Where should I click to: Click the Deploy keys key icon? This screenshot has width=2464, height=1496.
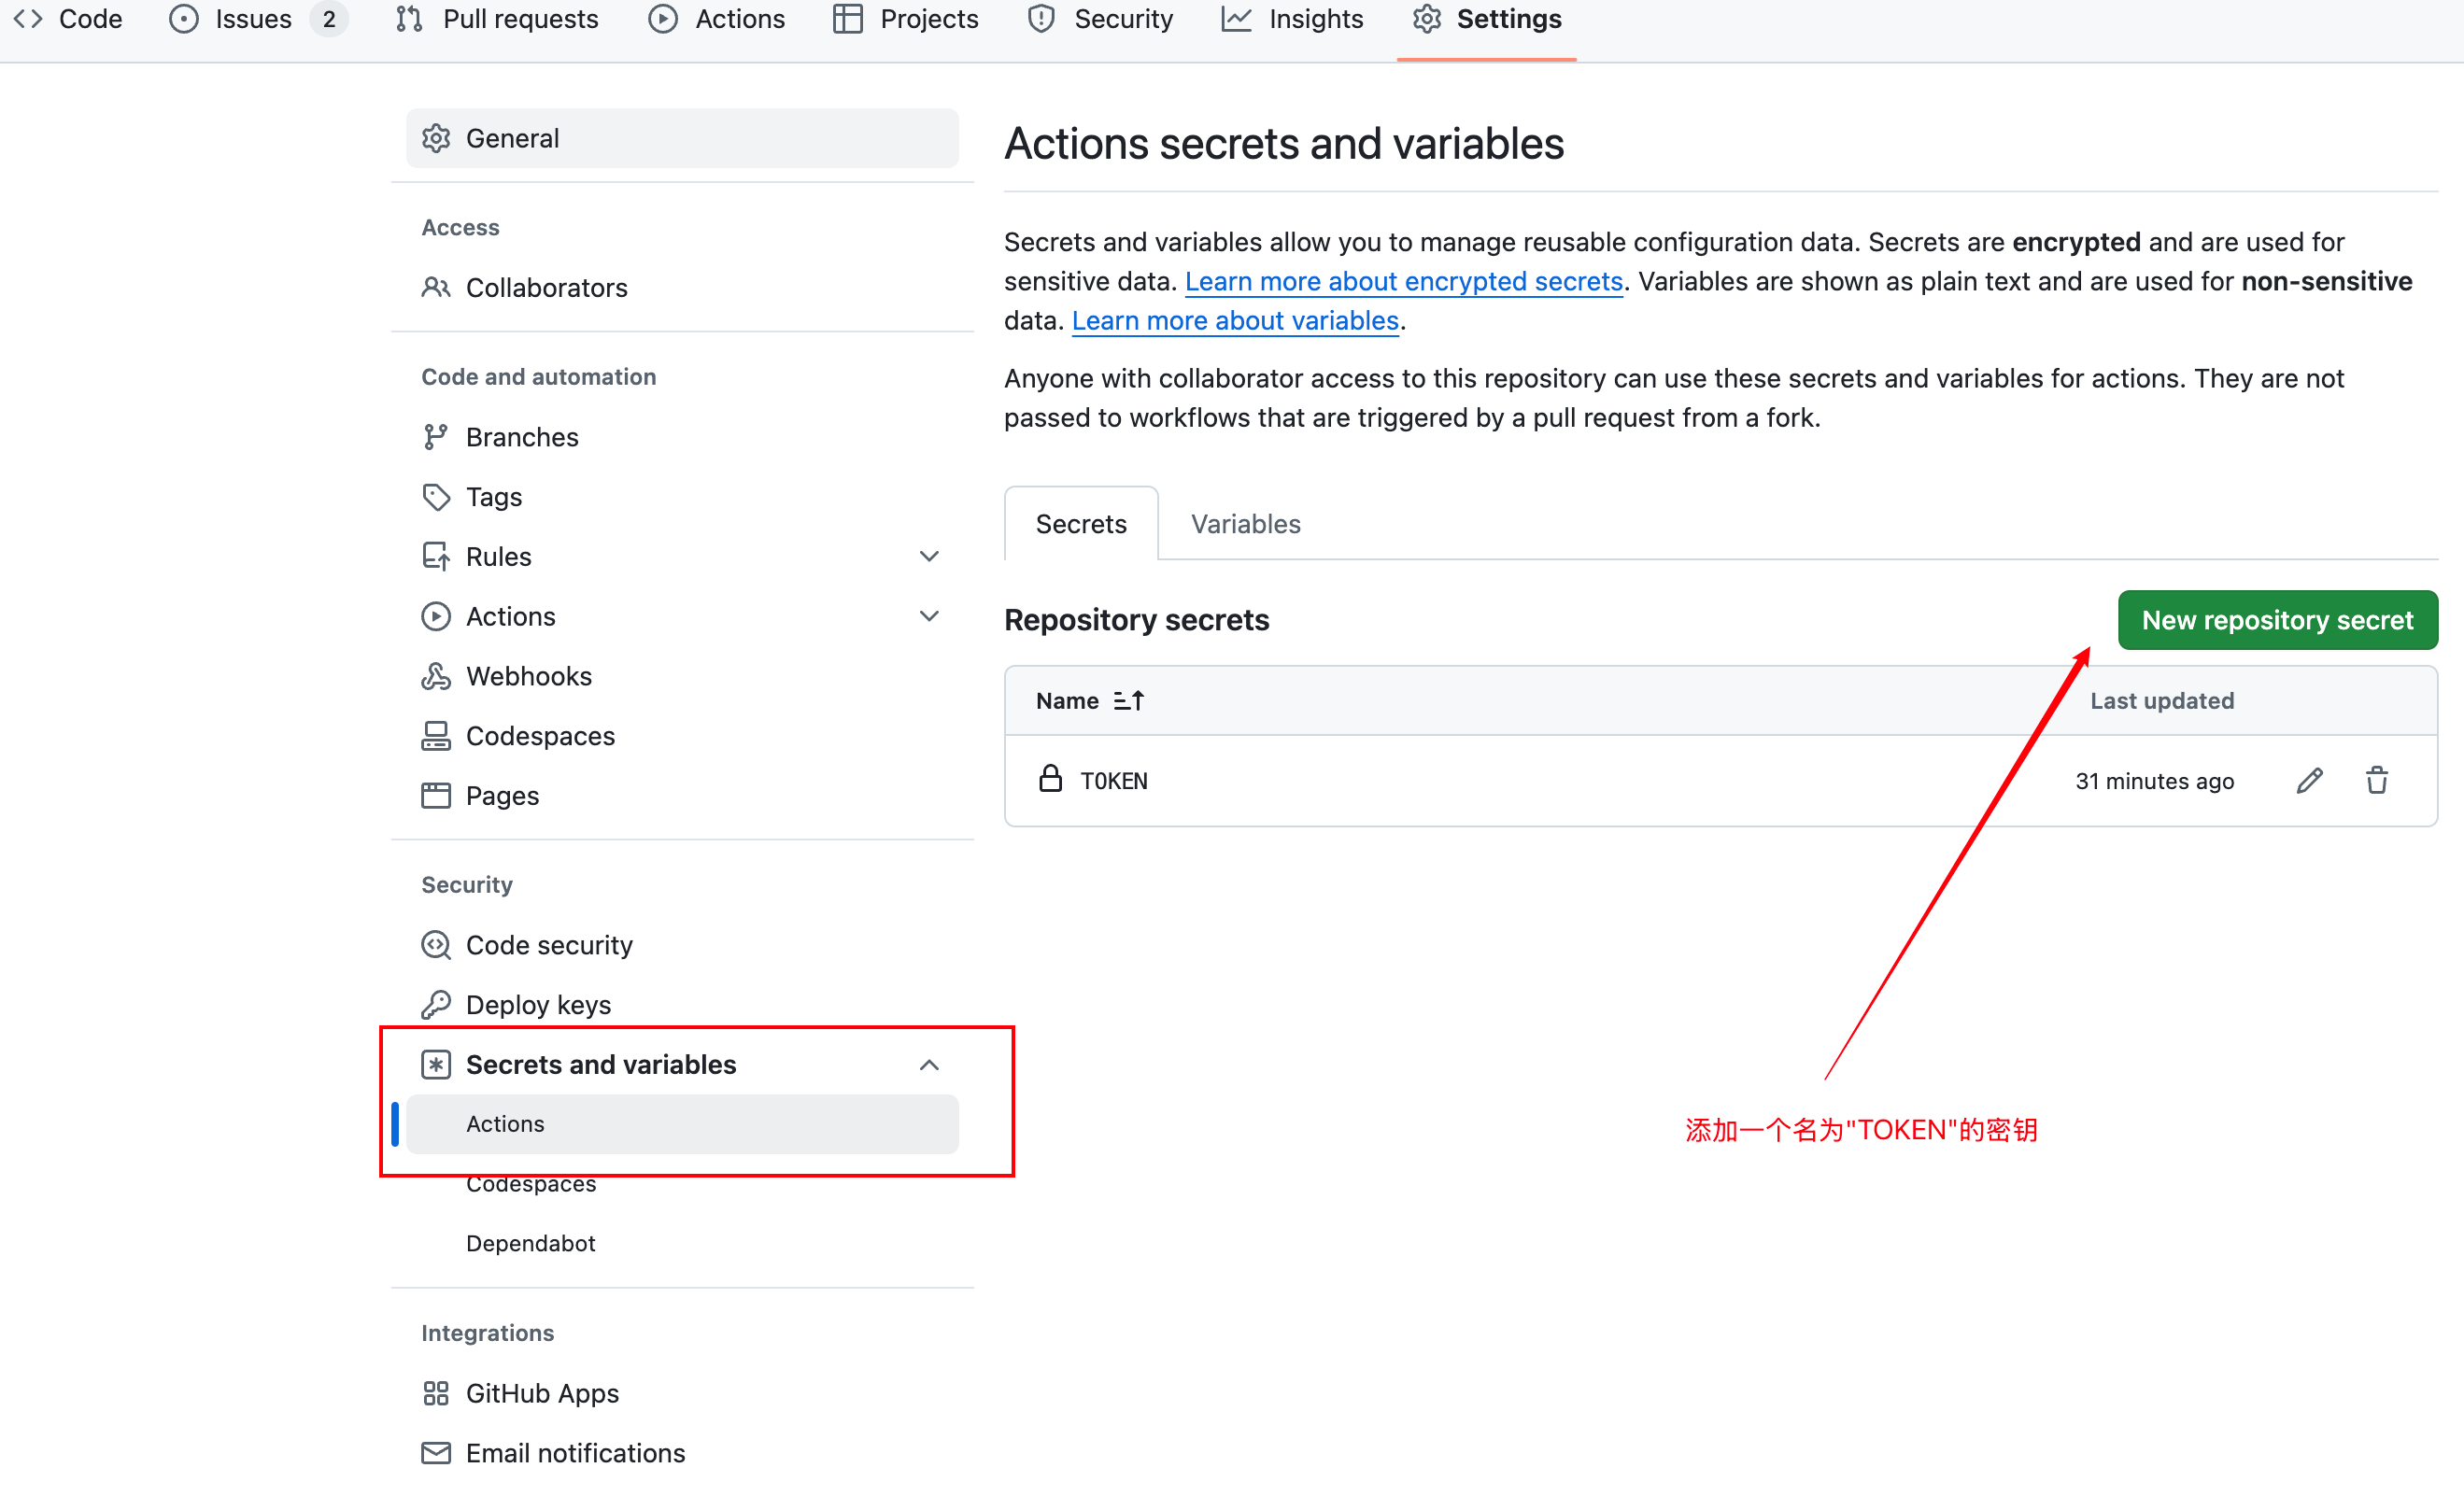pyautogui.click(x=435, y=1004)
